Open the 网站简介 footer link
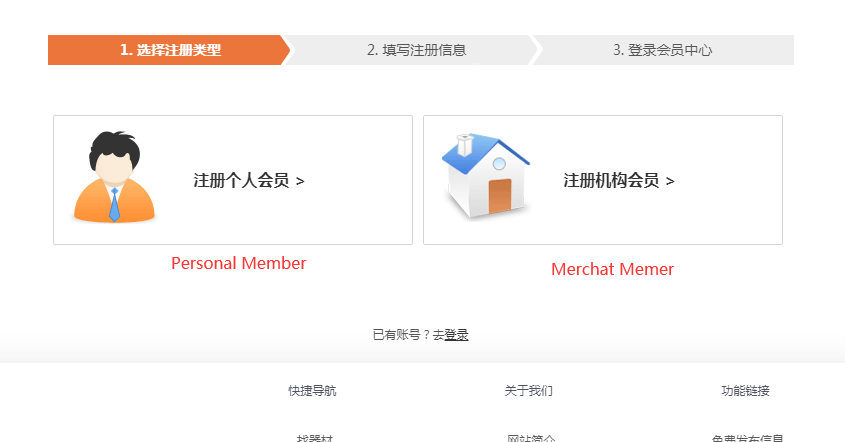845x442 pixels. point(530,438)
